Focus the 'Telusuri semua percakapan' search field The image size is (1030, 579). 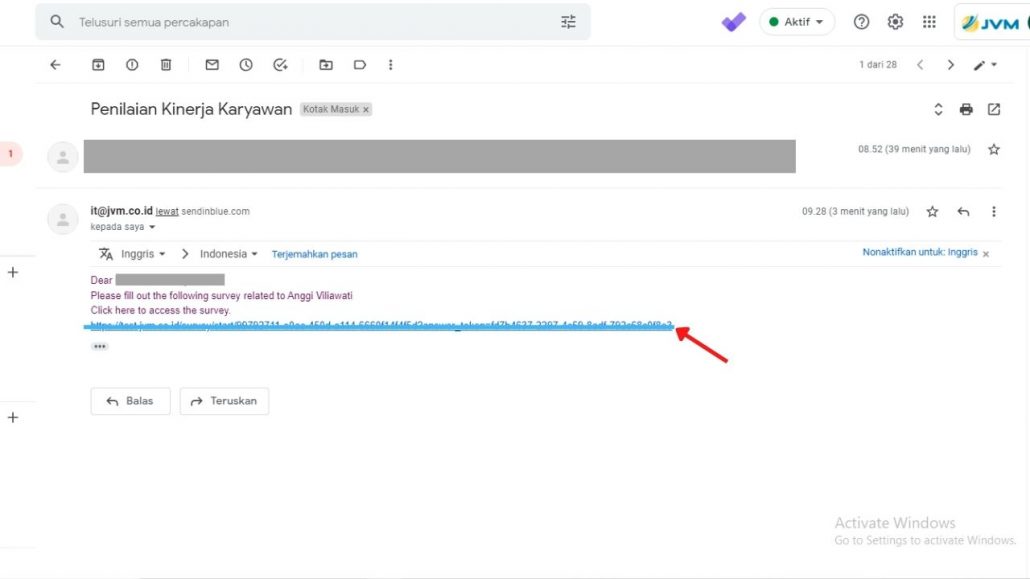(313, 22)
